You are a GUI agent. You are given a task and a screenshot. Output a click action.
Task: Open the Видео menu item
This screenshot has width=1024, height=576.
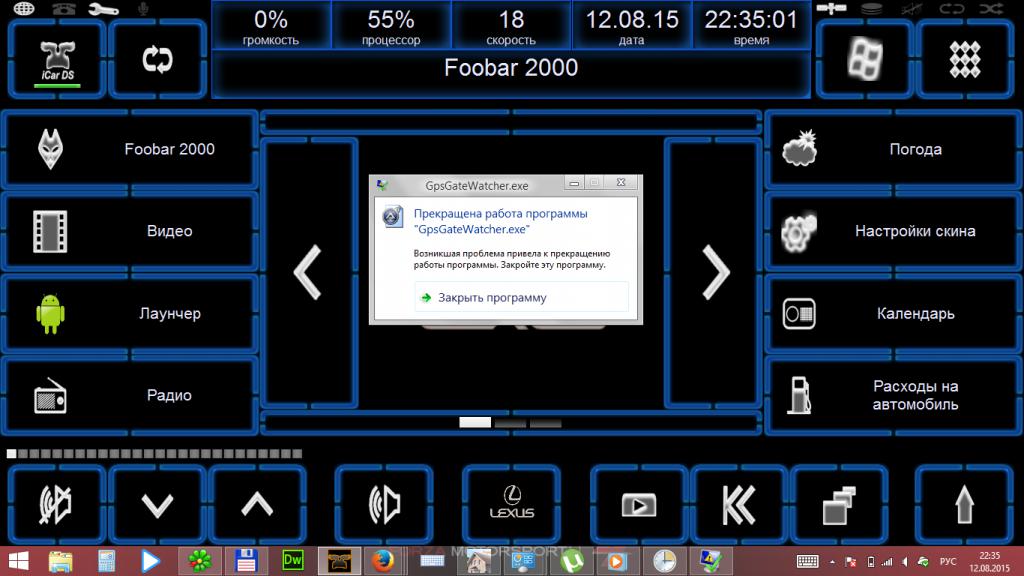tap(131, 231)
